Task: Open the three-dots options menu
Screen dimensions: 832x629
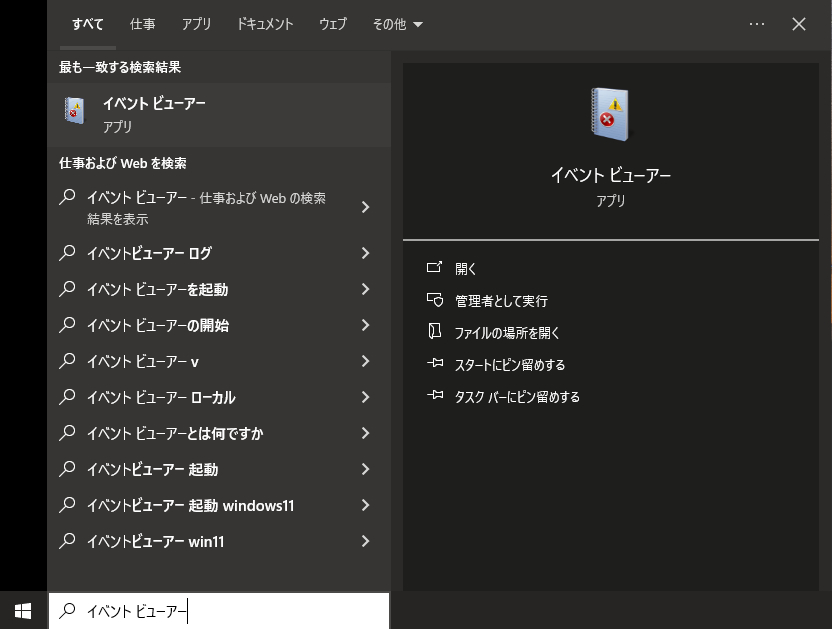Action: [756, 24]
